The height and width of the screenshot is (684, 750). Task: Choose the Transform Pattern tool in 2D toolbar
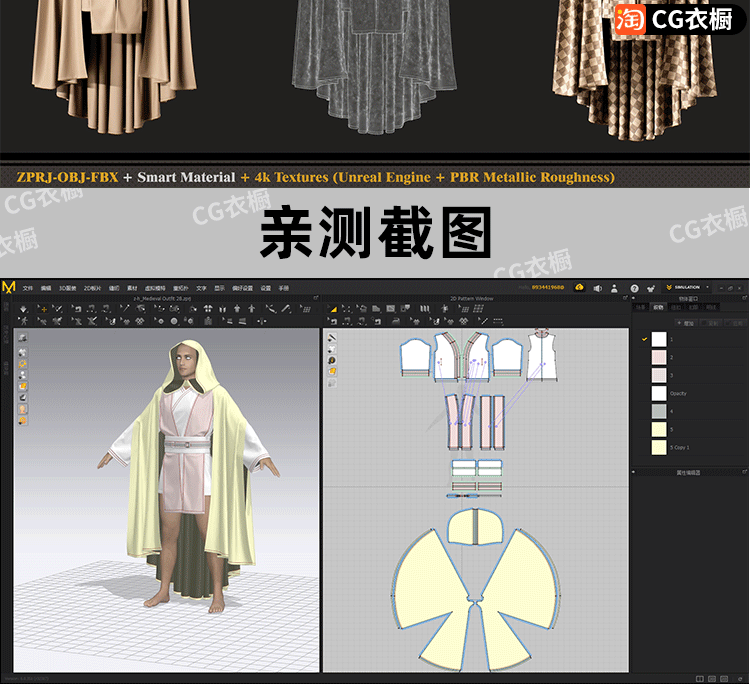point(346,309)
